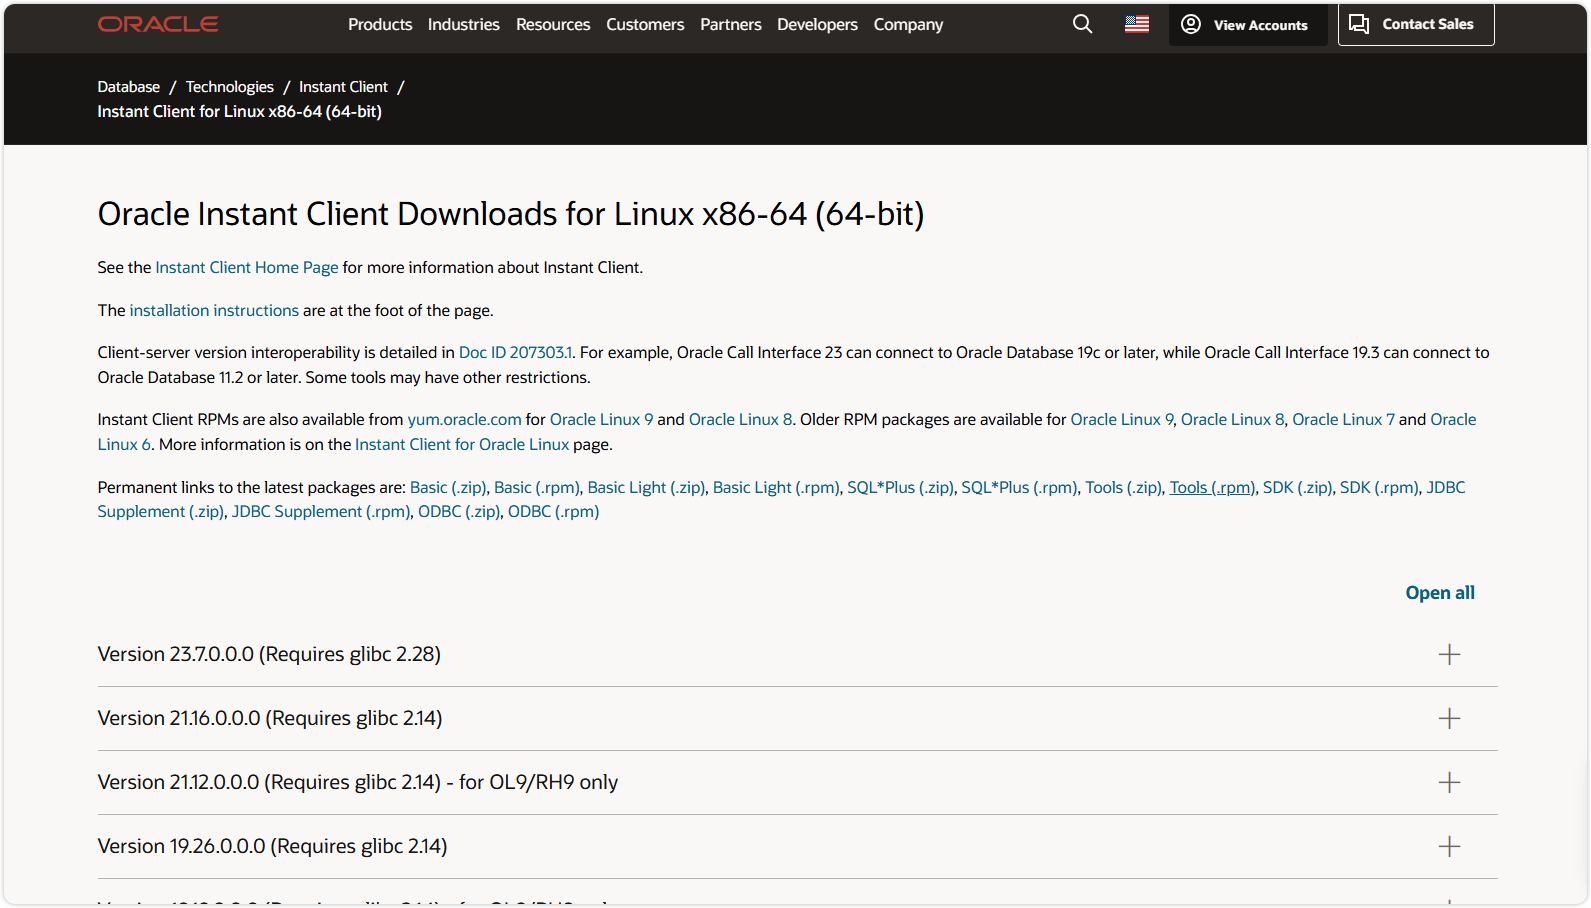
Task: Go to Technologies breadcrumb
Action: click(x=229, y=87)
